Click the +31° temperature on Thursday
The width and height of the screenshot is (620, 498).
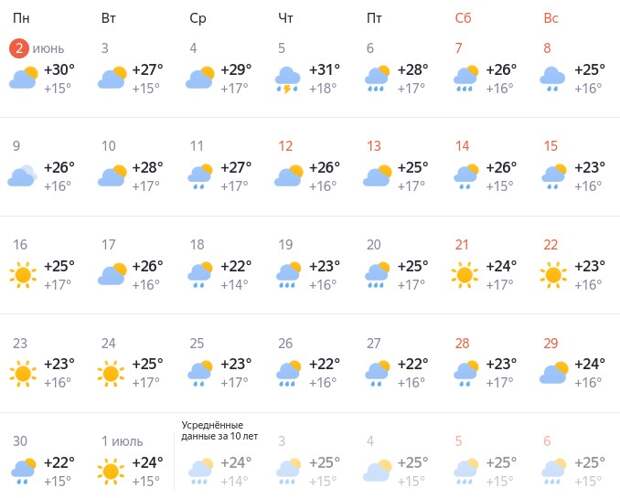[324, 70]
